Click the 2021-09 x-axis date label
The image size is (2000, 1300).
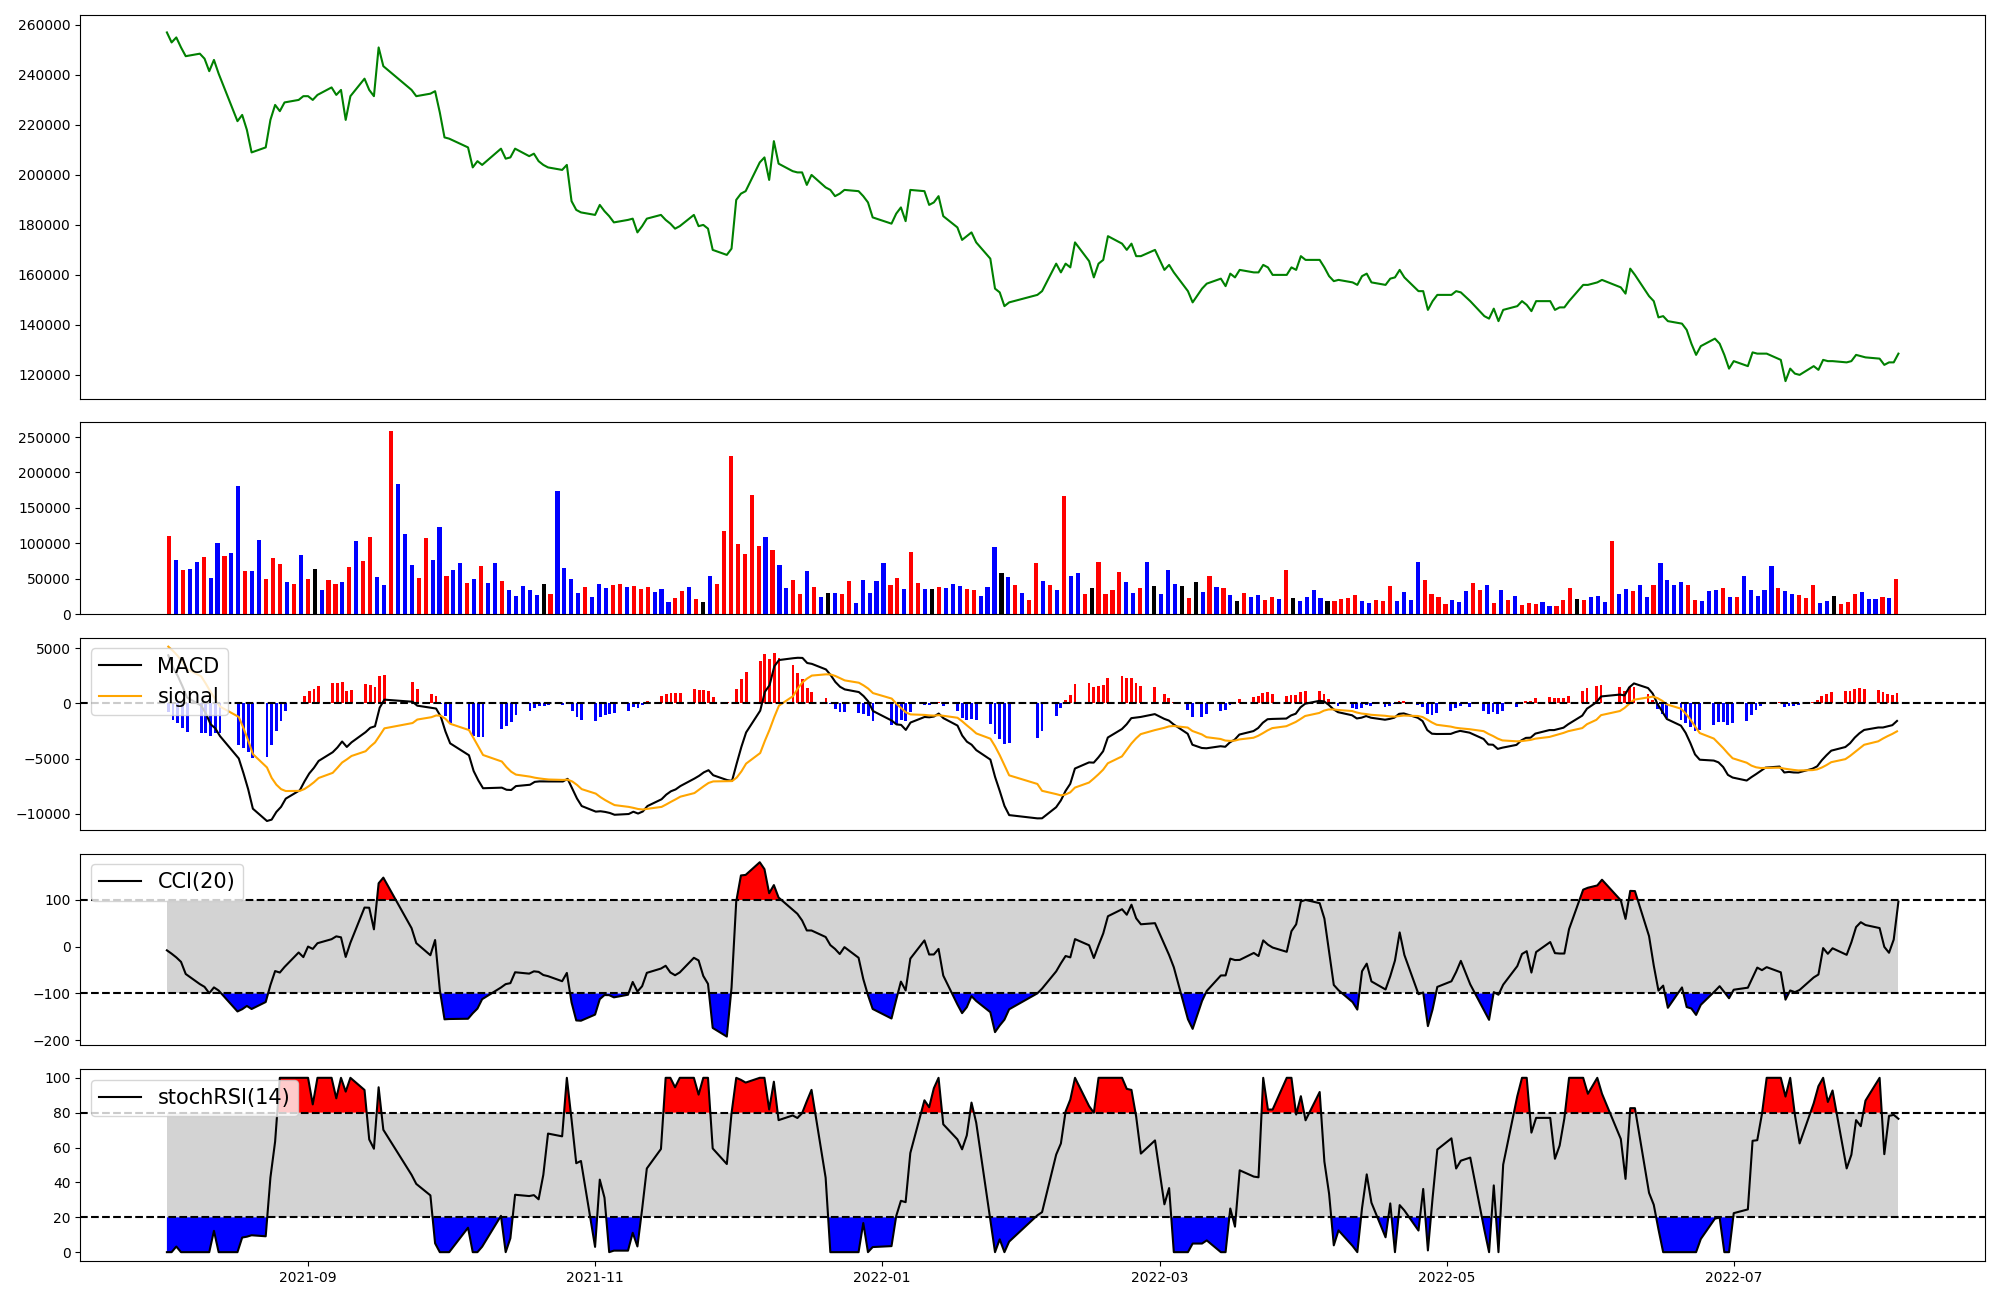(x=308, y=1277)
